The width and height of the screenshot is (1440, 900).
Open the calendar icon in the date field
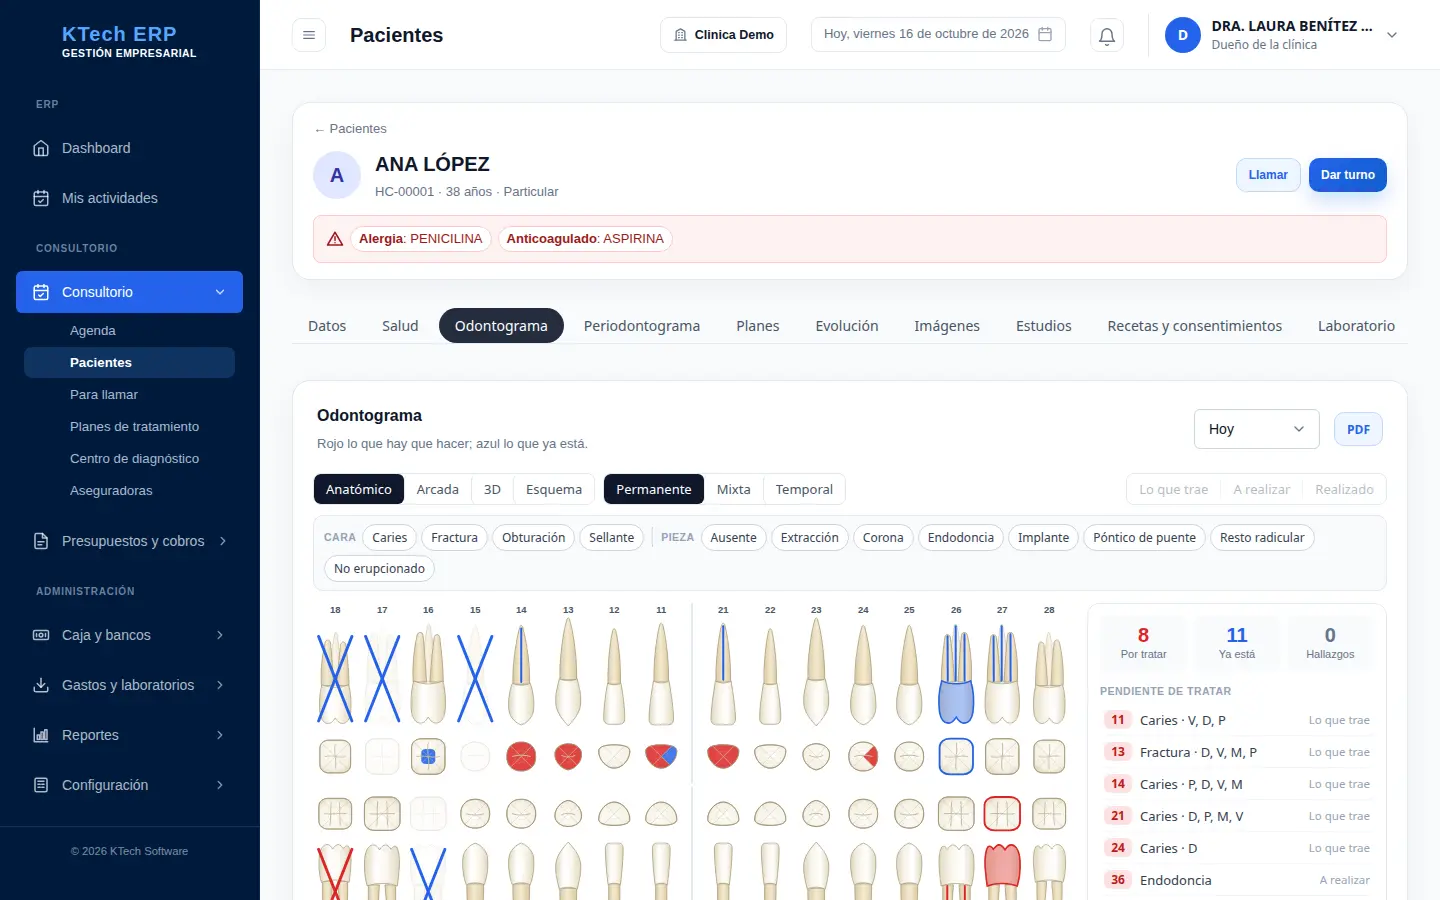(1045, 34)
